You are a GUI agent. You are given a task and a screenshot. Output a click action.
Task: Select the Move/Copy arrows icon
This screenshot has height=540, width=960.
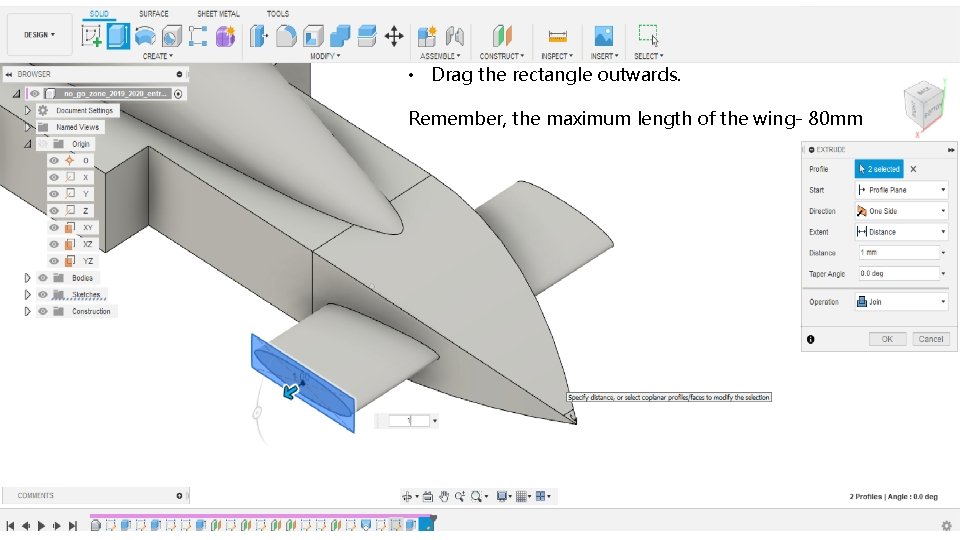pyautogui.click(x=394, y=36)
